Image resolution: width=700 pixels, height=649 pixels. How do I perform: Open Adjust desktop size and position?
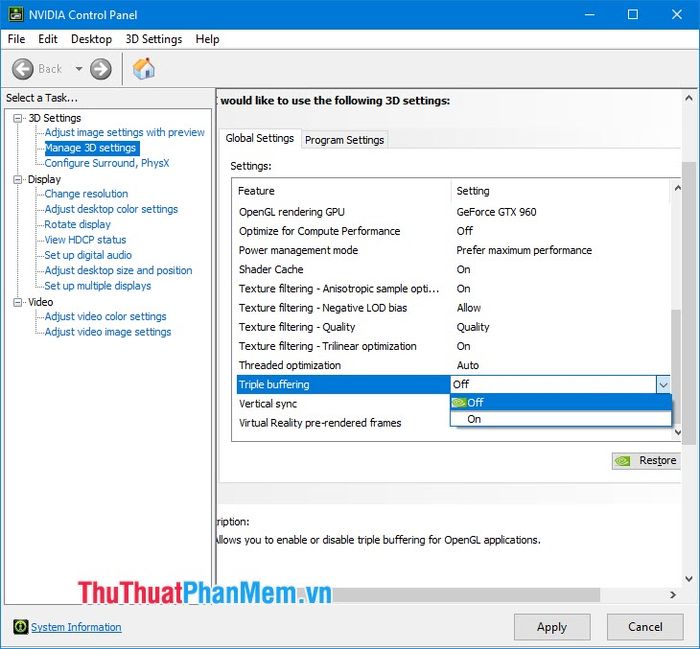tap(118, 270)
